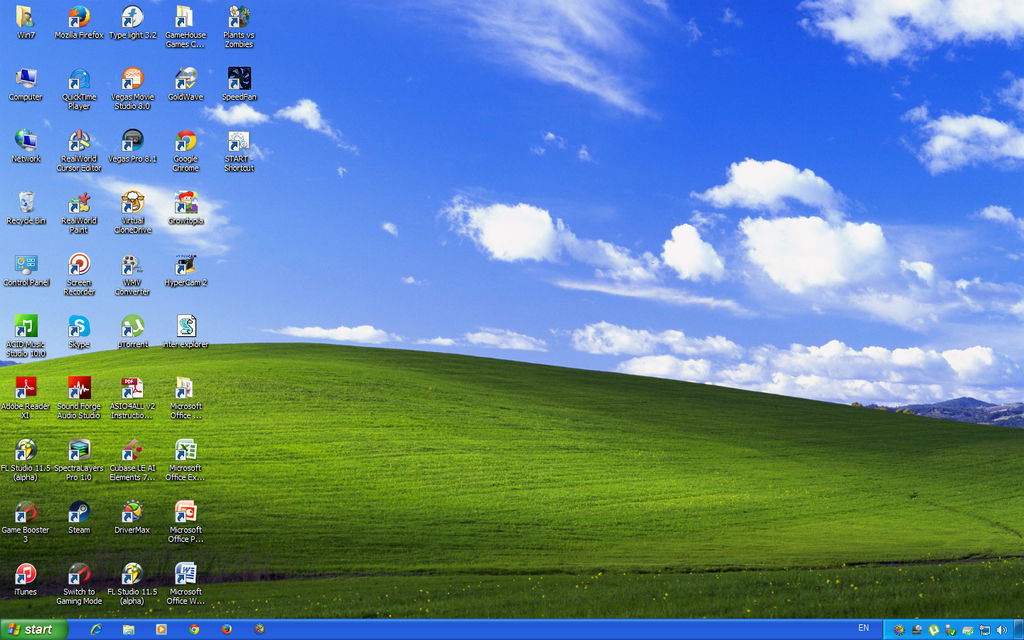Click the inter explorer desktop icon
1024x640 pixels.
click(x=185, y=332)
